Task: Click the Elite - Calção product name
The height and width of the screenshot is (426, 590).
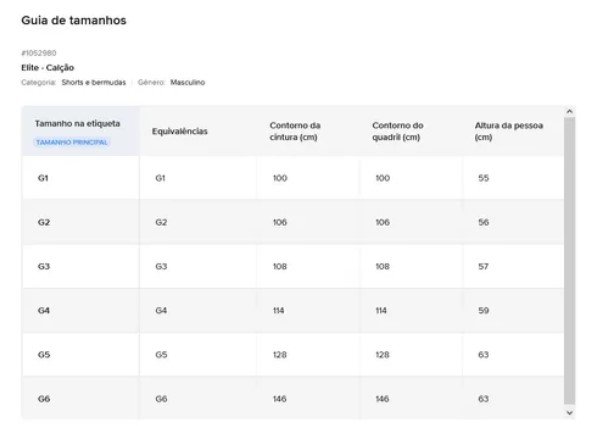Action: 47,68
